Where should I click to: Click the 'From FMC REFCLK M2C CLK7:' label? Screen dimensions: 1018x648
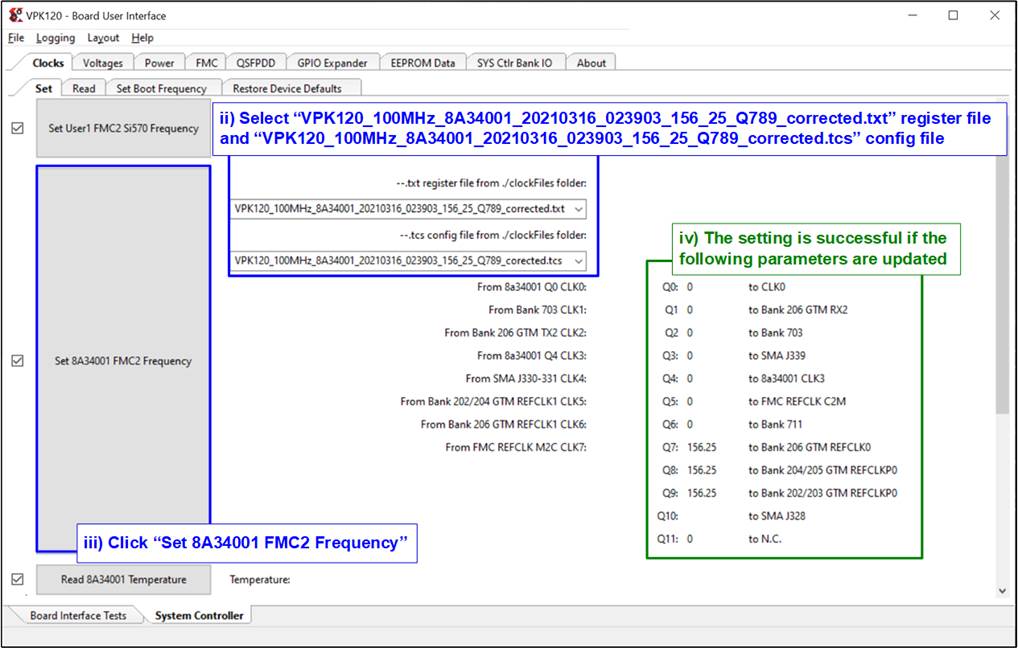(x=516, y=447)
